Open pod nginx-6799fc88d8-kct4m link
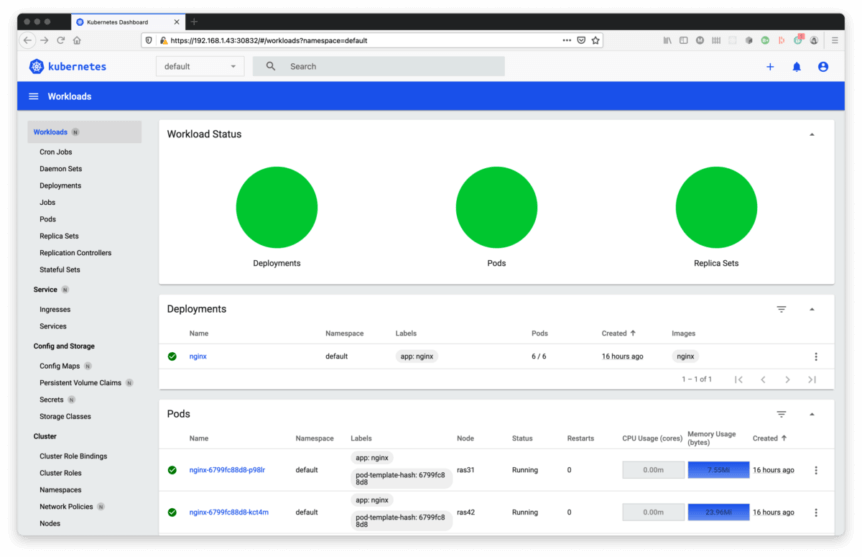 click(x=229, y=512)
